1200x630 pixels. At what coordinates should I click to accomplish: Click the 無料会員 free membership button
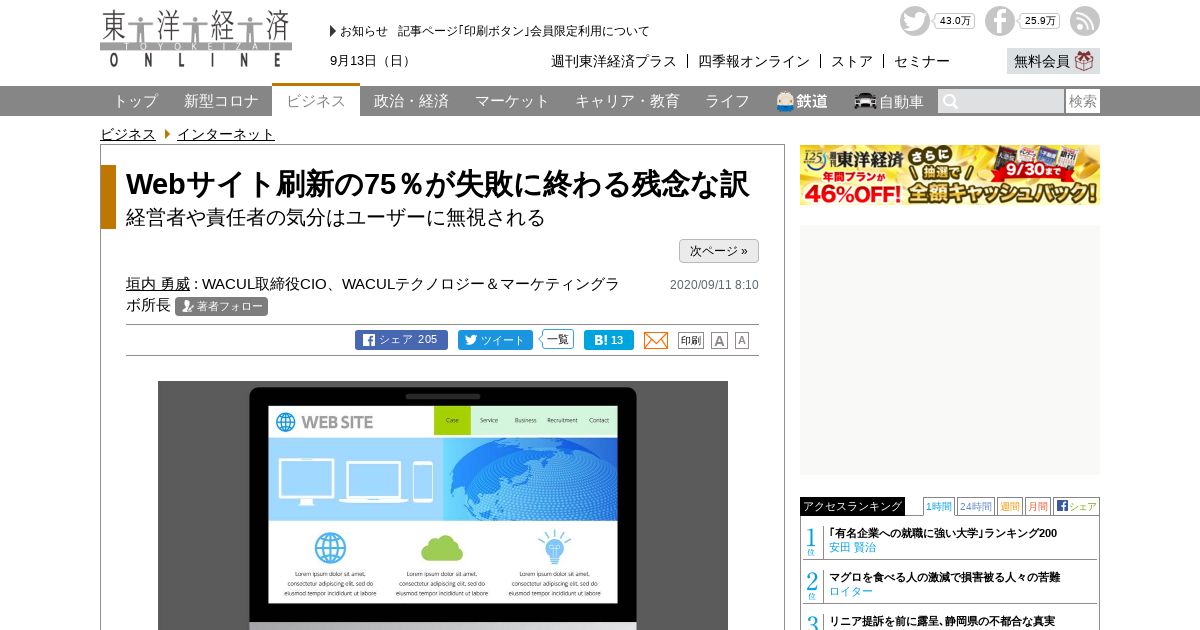coord(1053,61)
